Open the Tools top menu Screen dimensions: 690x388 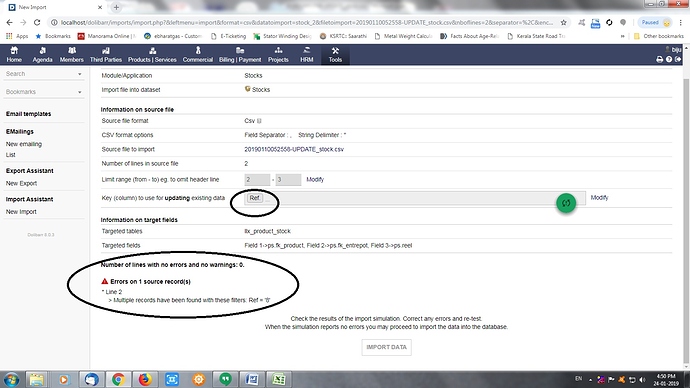[335, 55]
